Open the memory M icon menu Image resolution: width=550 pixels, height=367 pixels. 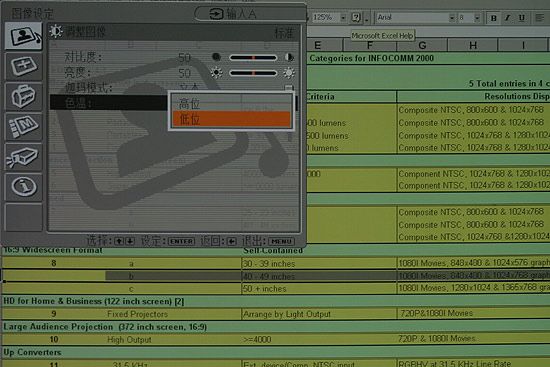point(24,126)
